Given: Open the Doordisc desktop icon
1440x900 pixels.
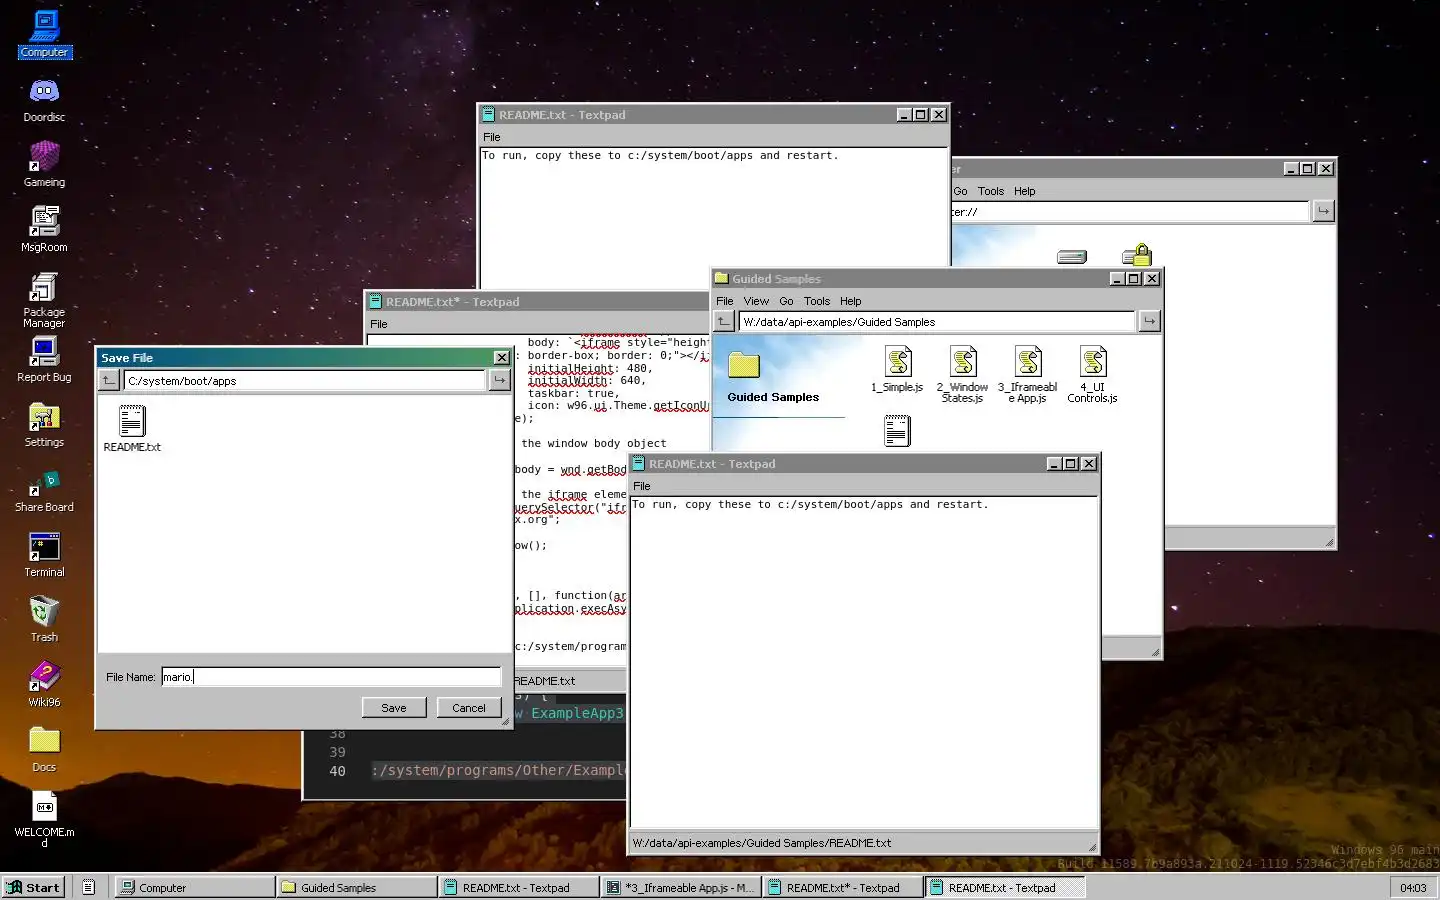Looking at the screenshot, I should (44, 100).
